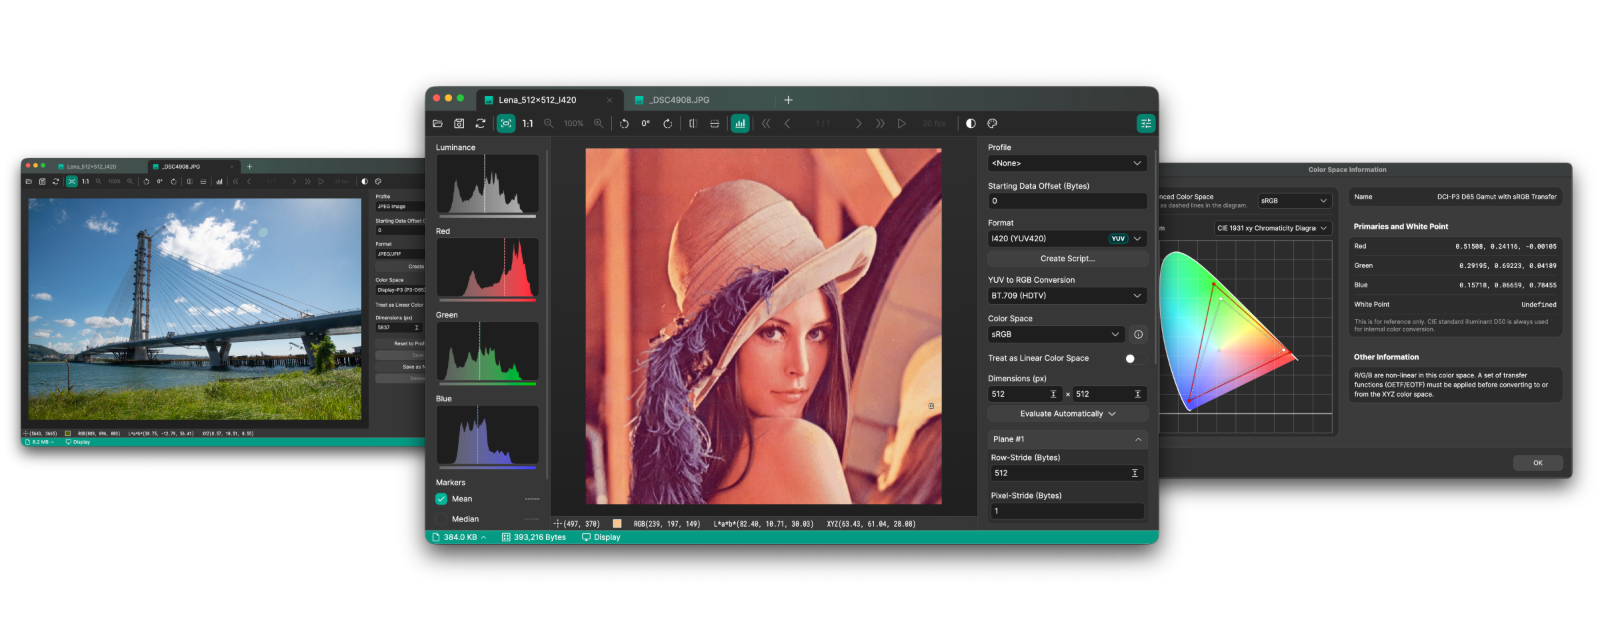Uncheck the Mean marker checkbox

pyautogui.click(x=441, y=499)
